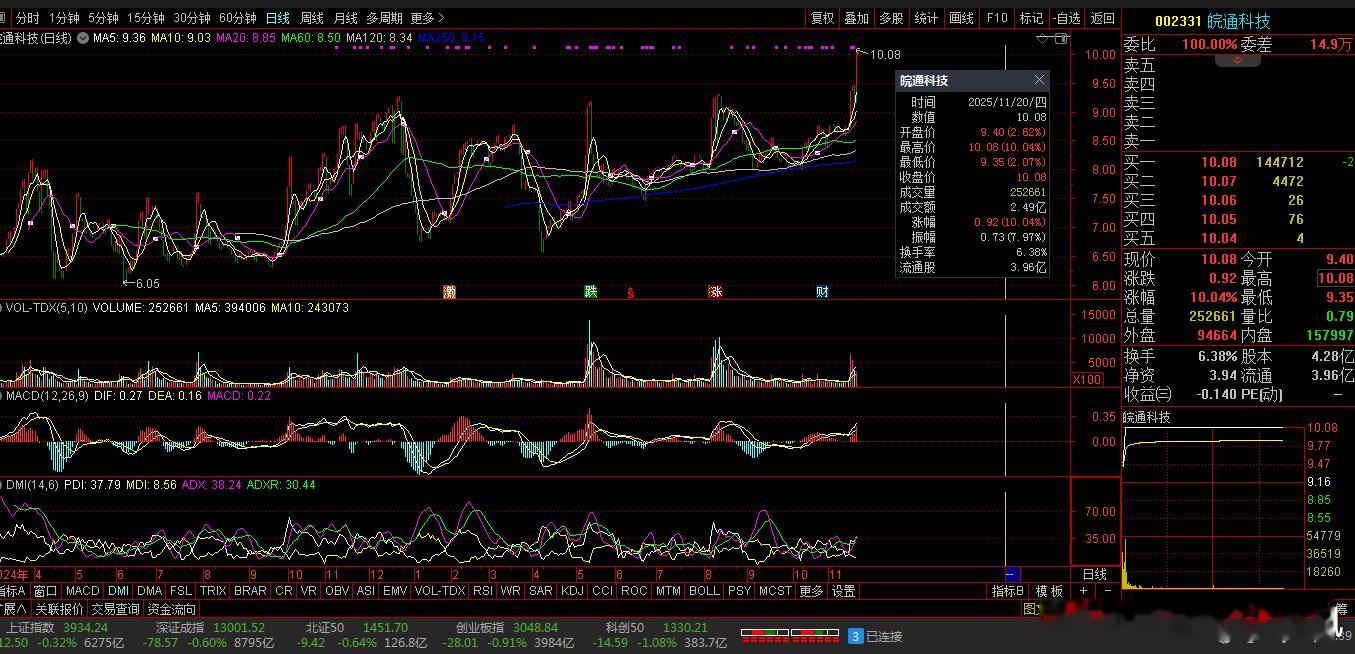Click the minus zoom-out button near 日线
1355x654 pixels.
[1107, 591]
